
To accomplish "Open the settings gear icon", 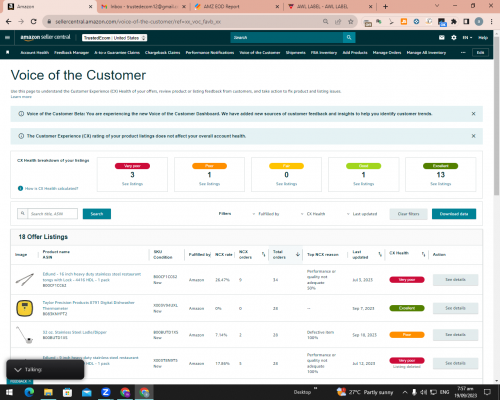I will (454, 38).
